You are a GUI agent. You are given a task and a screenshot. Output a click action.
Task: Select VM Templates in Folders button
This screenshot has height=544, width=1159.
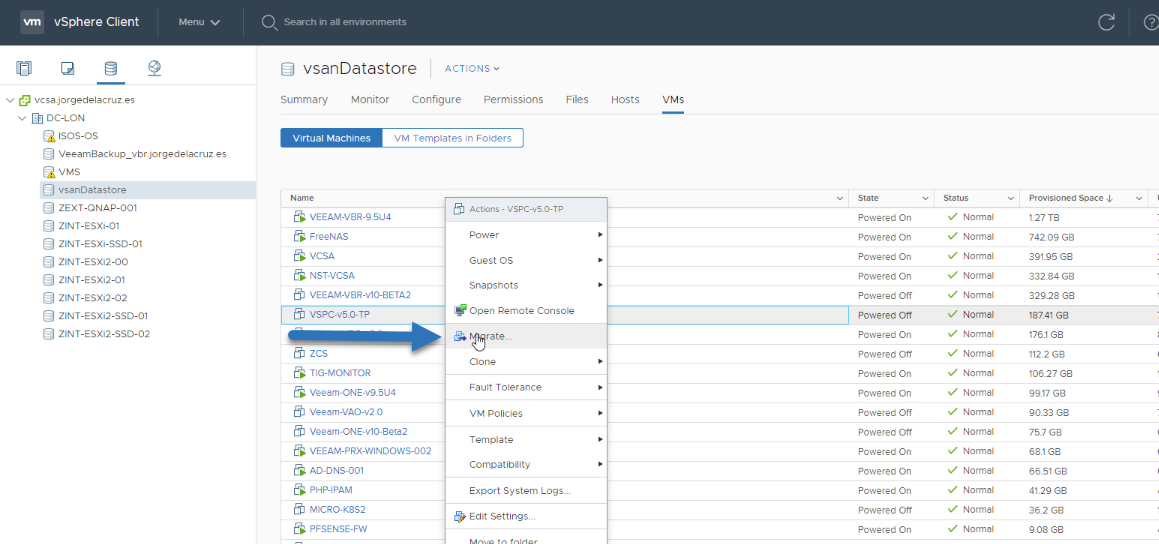[x=452, y=138]
